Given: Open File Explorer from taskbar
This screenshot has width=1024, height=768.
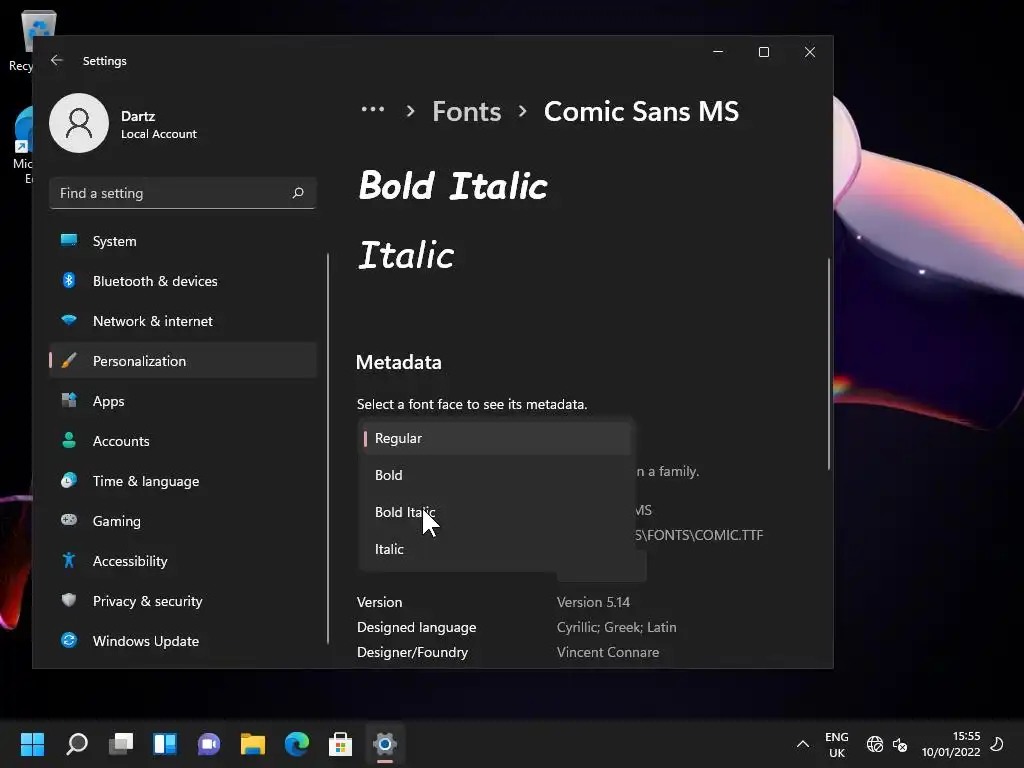Looking at the screenshot, I should point(253,744).
